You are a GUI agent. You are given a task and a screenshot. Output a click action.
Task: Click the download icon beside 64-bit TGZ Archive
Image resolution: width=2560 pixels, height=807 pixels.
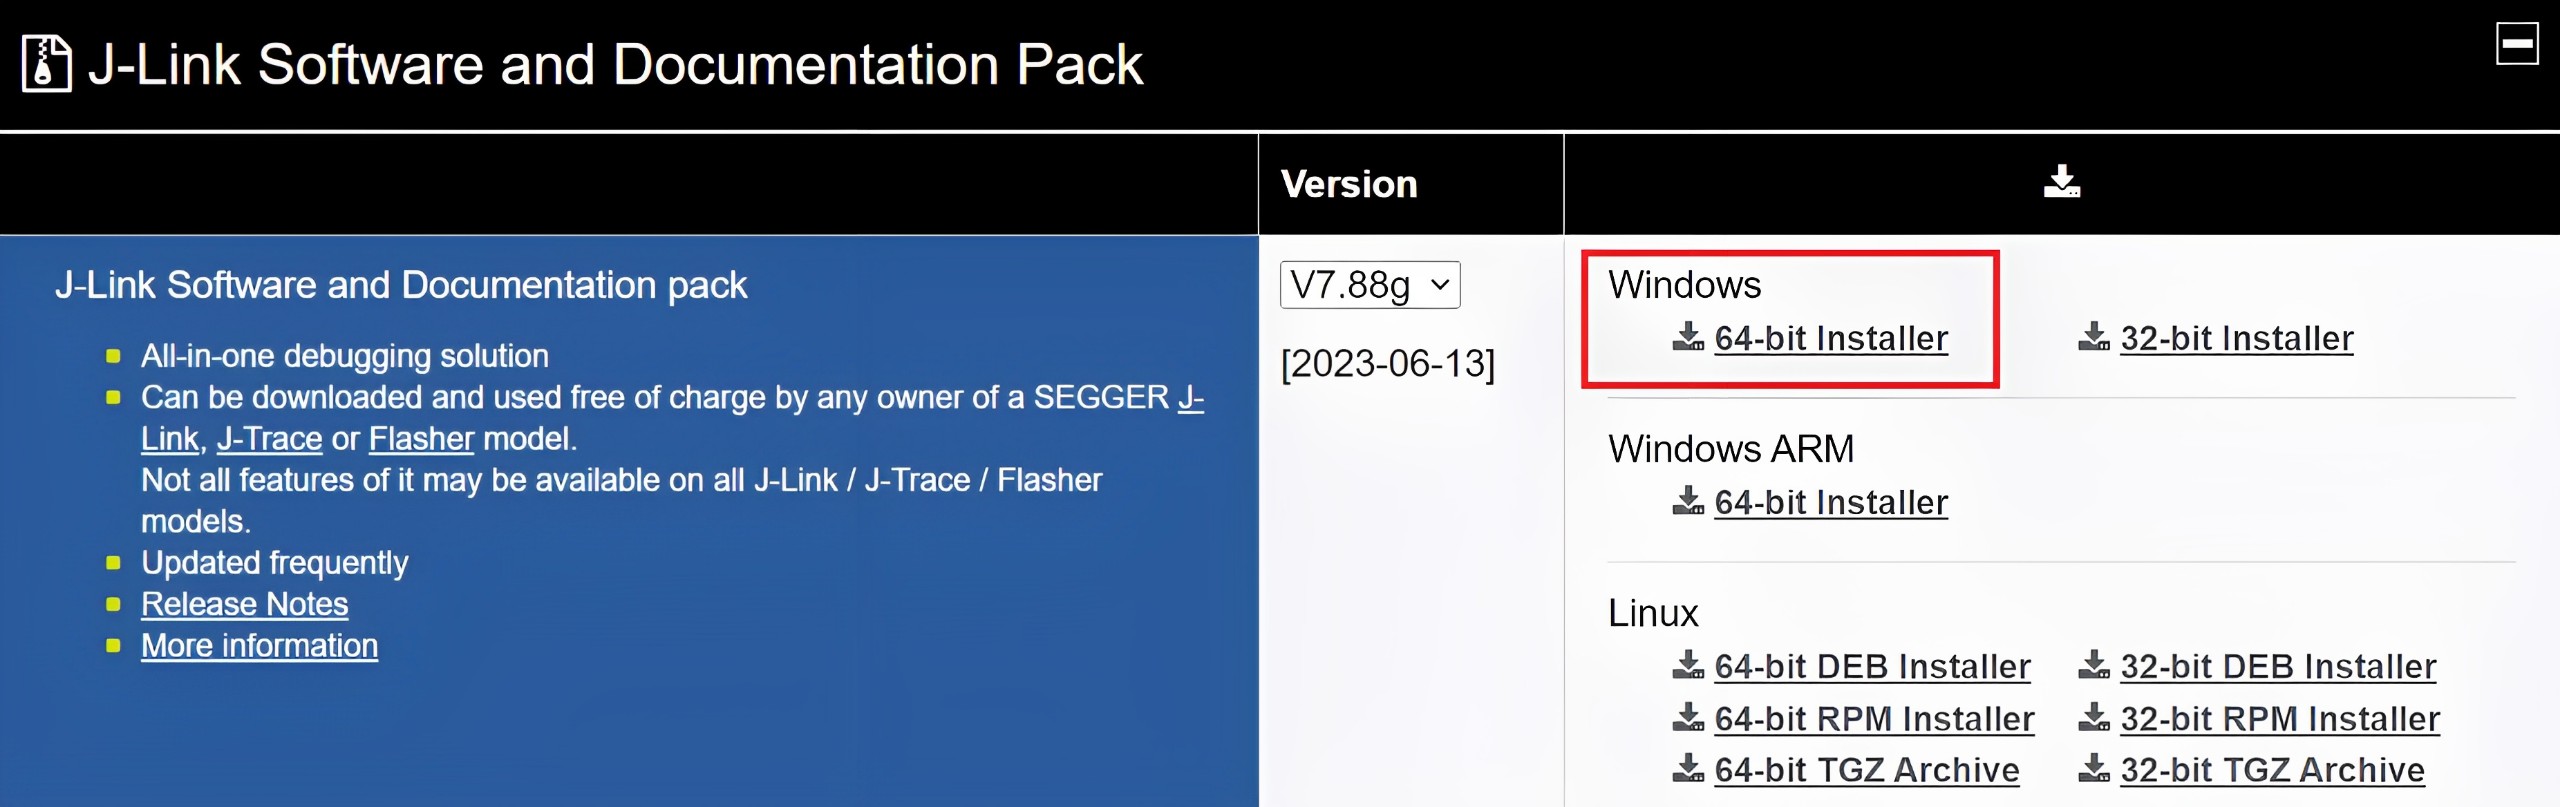tap(1690, 770)
